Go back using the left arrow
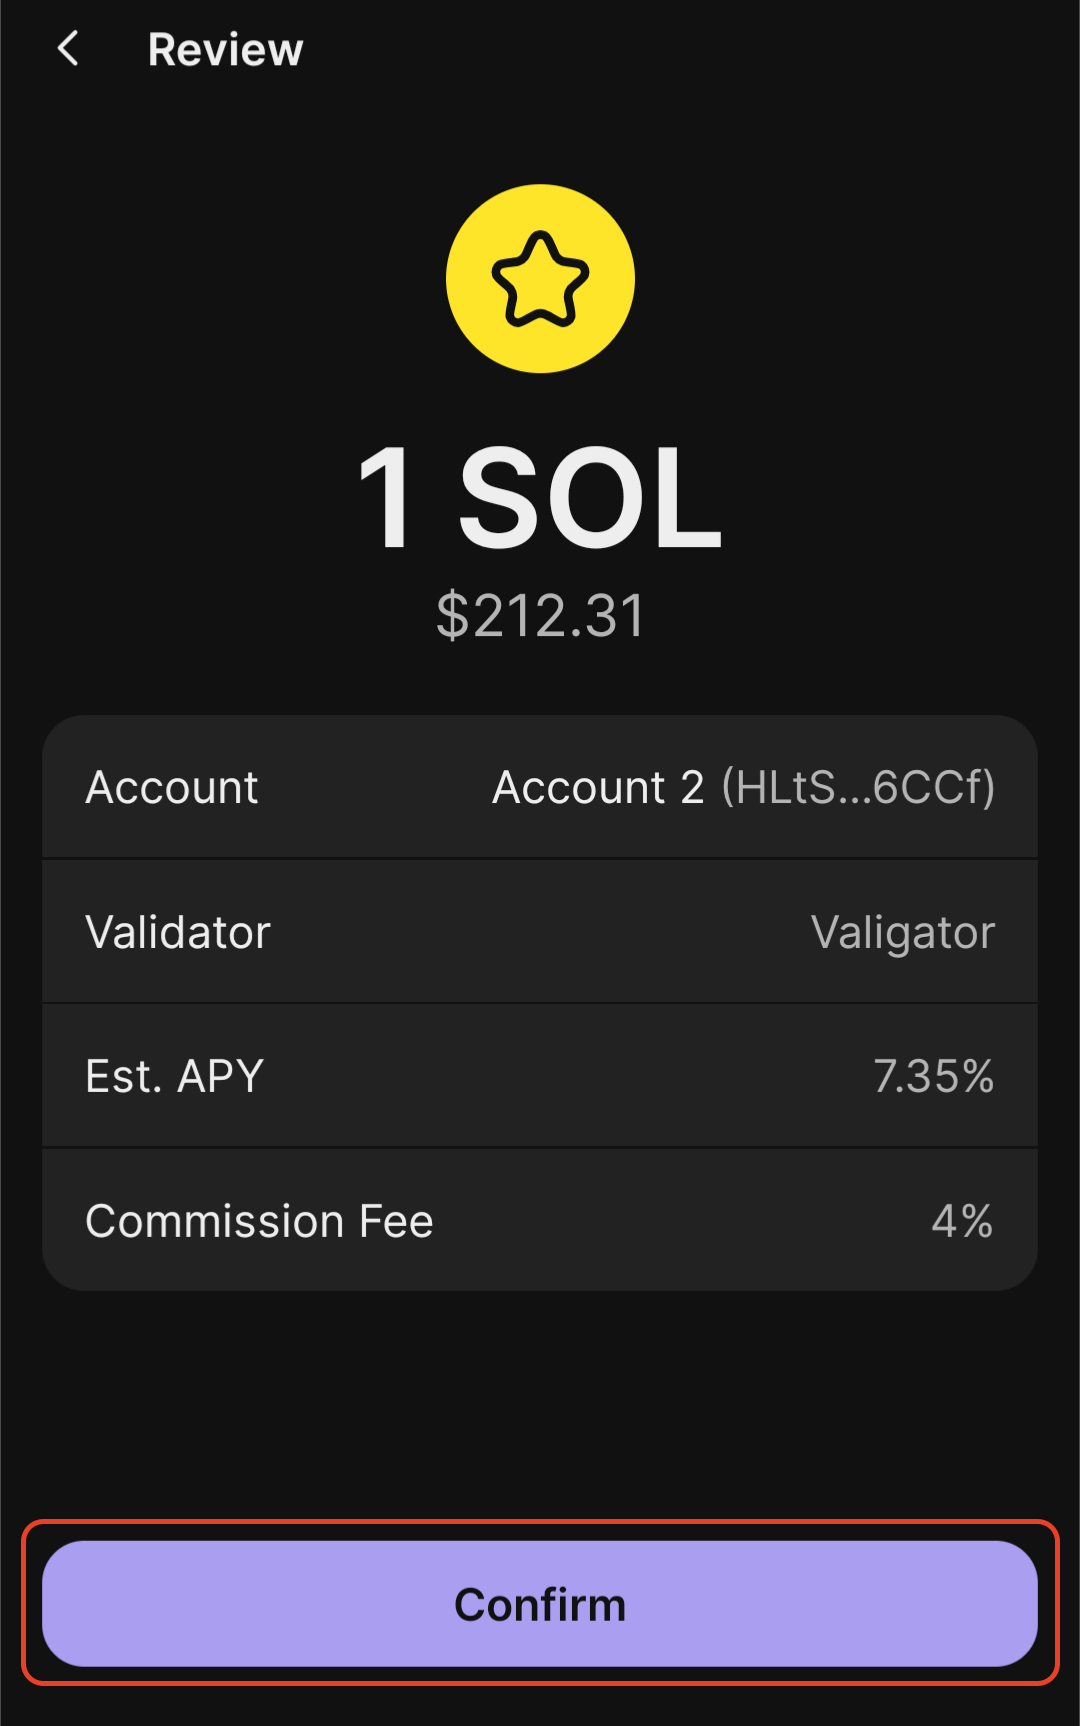The height and width of the screenshot is (1726, 1080). tap(68, 48)
